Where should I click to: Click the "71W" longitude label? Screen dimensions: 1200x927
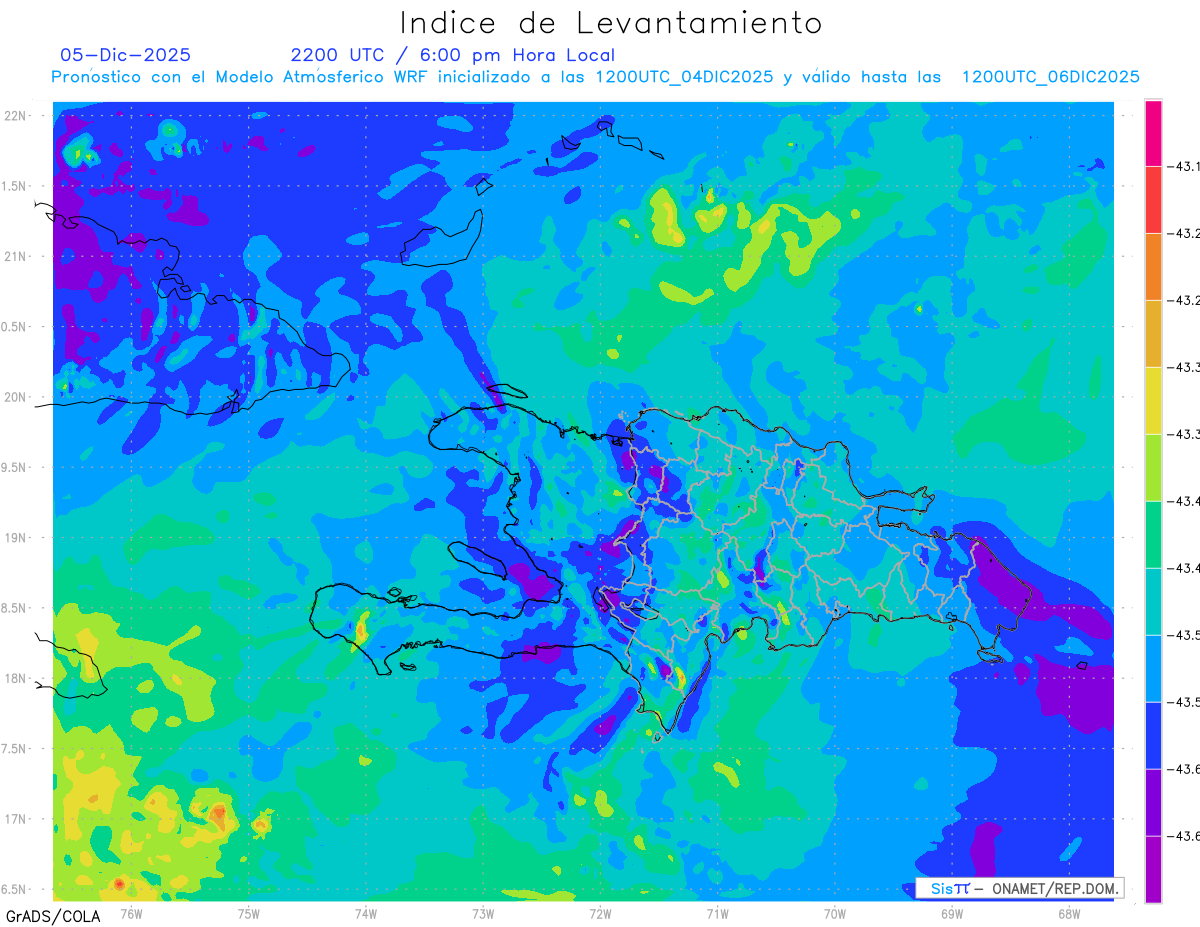[717, 913]
